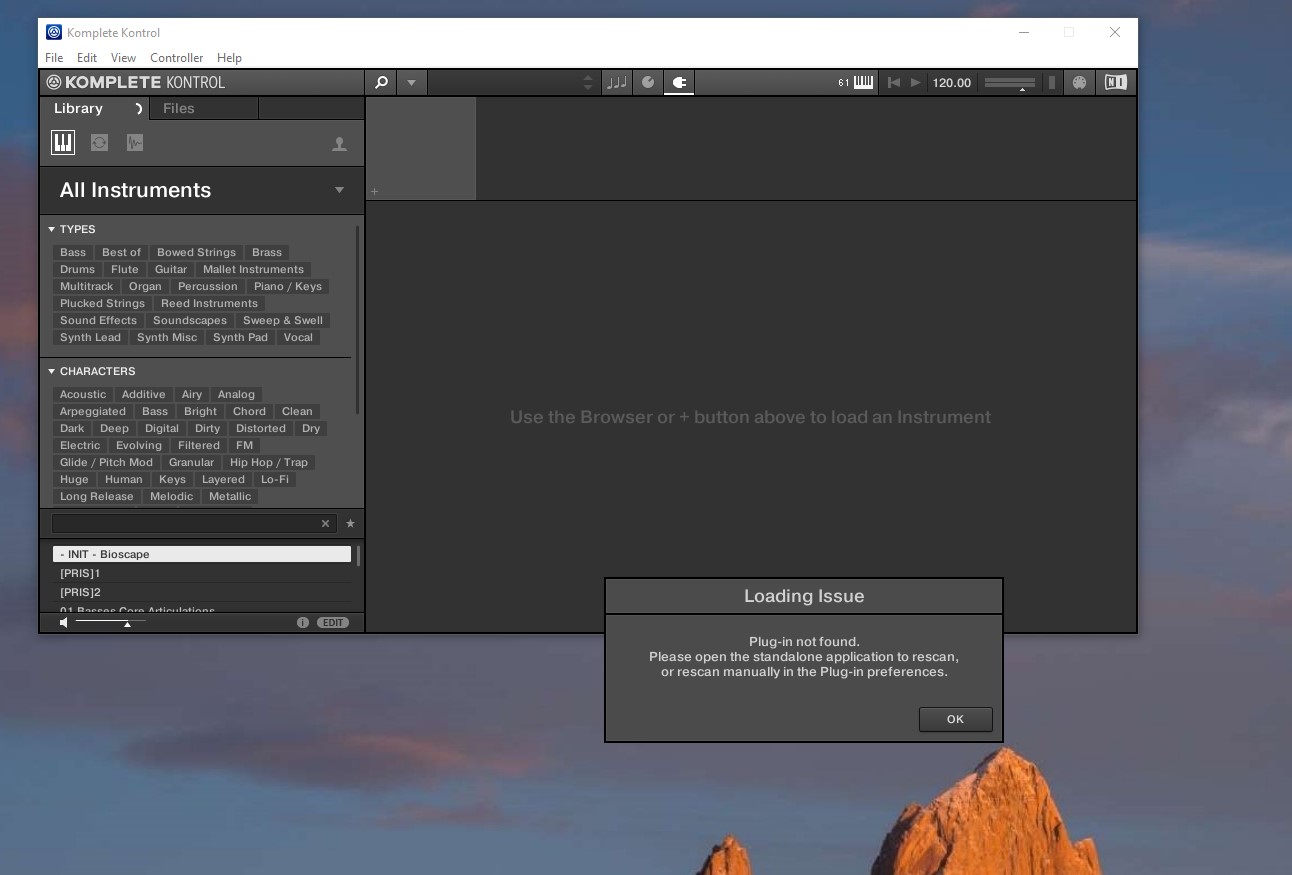Open the header dropdown arrow next to search
This screenshot has width=1292, height=875.
[x=411, y=83]
